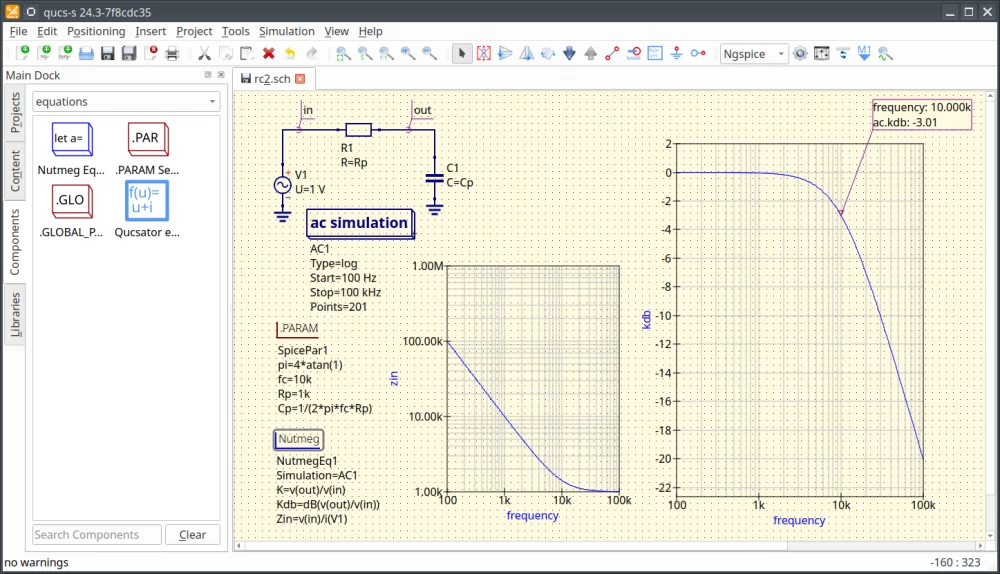1000x574 pixels.
Task: Close the current document via toolbar icon
Action: click(151, 54)
